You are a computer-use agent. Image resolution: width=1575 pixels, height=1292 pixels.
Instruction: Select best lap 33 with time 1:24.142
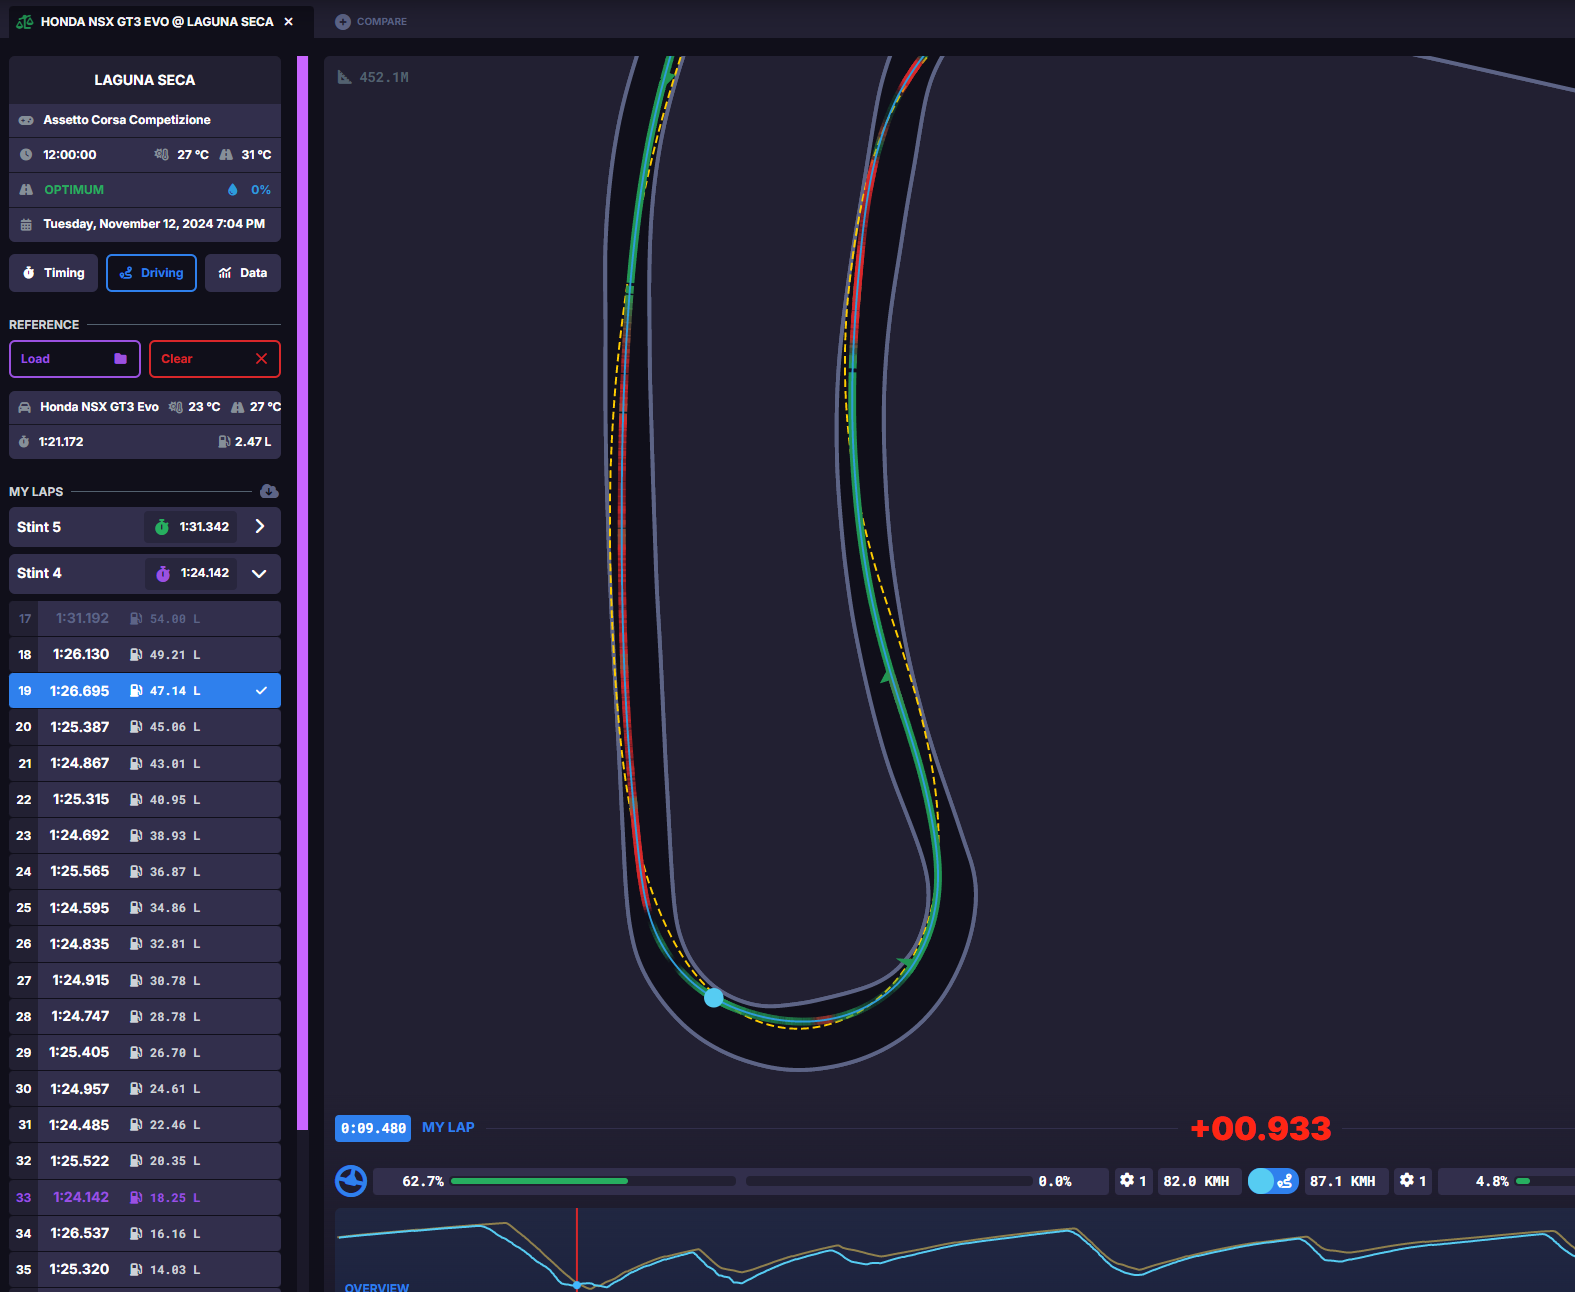[145, 1197]
